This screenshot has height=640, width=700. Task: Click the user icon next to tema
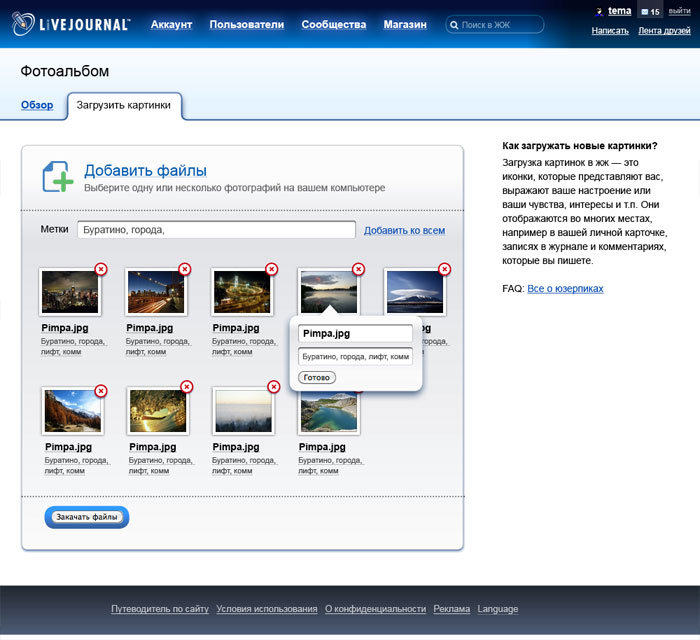point(599,12)
